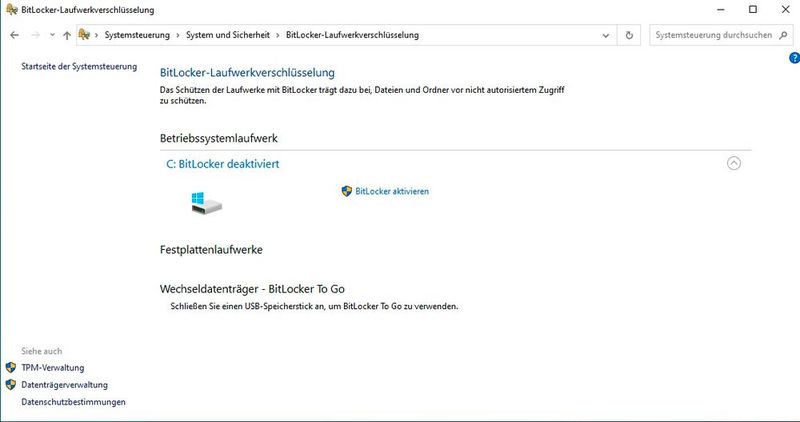Screen dimensions: 800x422
Task: Close the BitLocker window
Action: coord(785,9)
